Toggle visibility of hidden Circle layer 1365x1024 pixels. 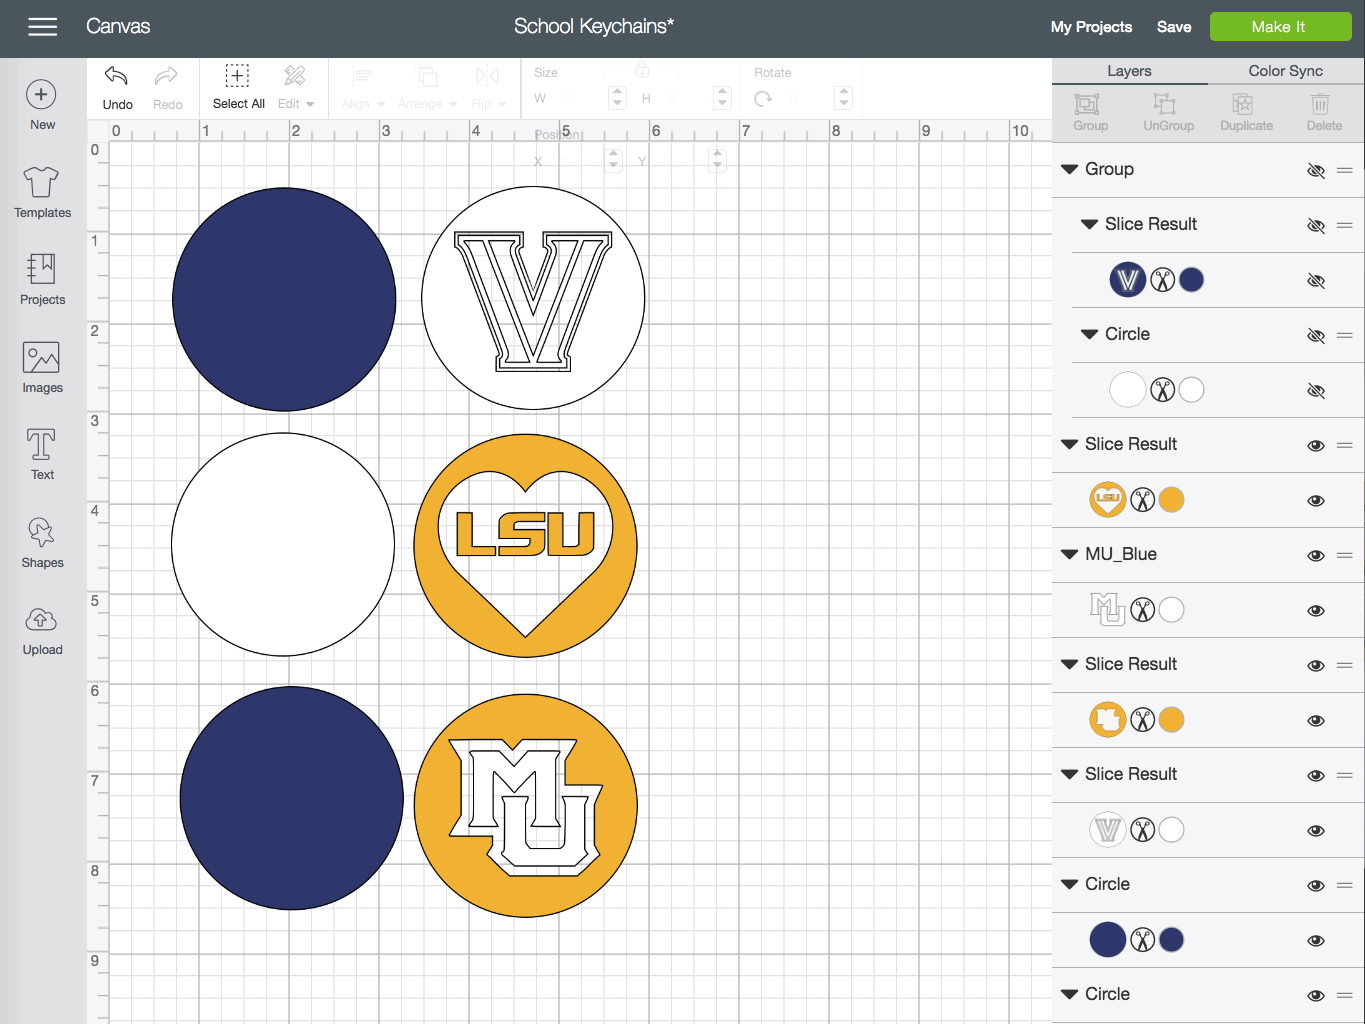click(1316, 336)
